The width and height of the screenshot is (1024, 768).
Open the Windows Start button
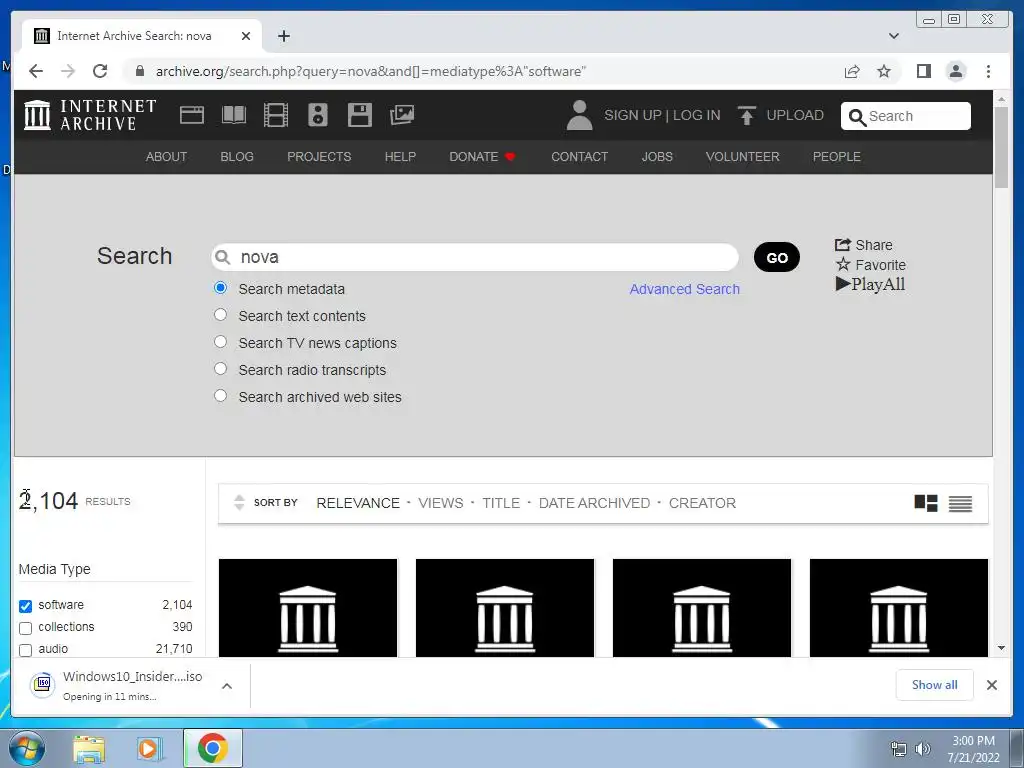tap(26, 748)
